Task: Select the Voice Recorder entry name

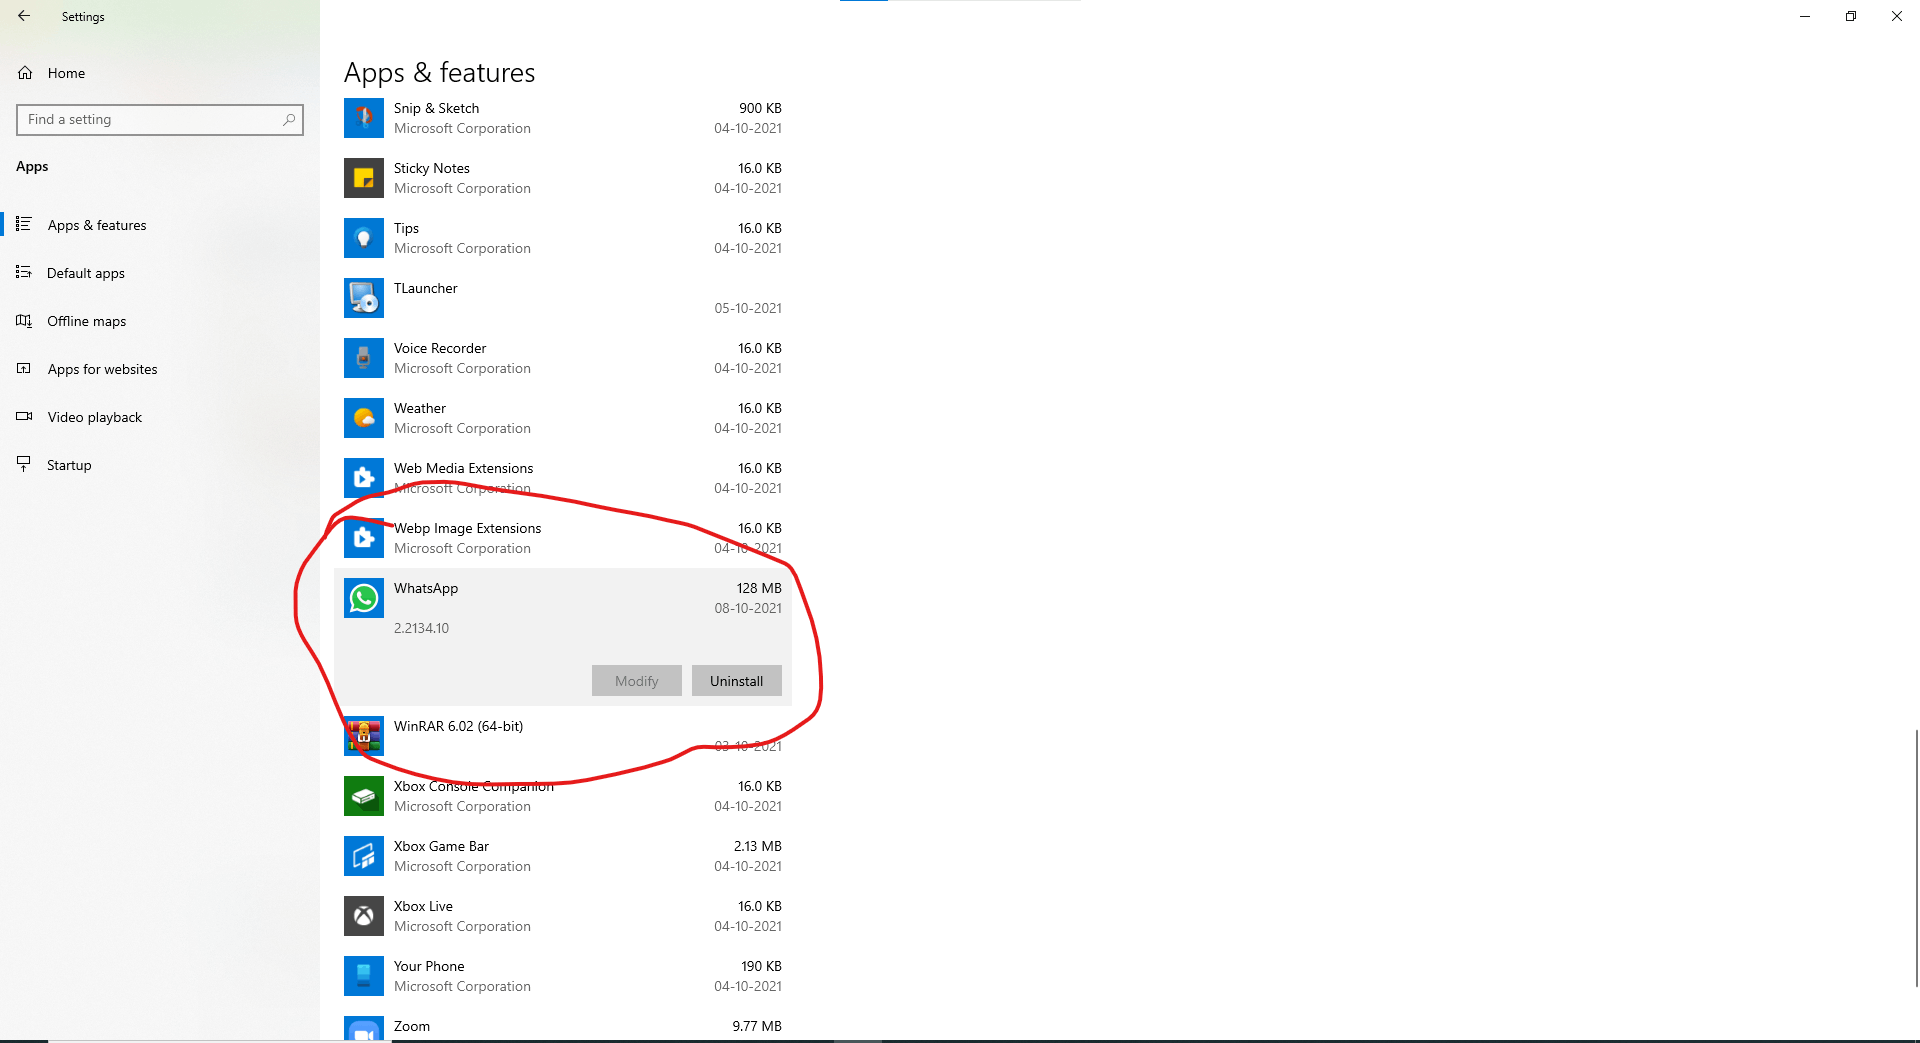Action: point(440,348)
